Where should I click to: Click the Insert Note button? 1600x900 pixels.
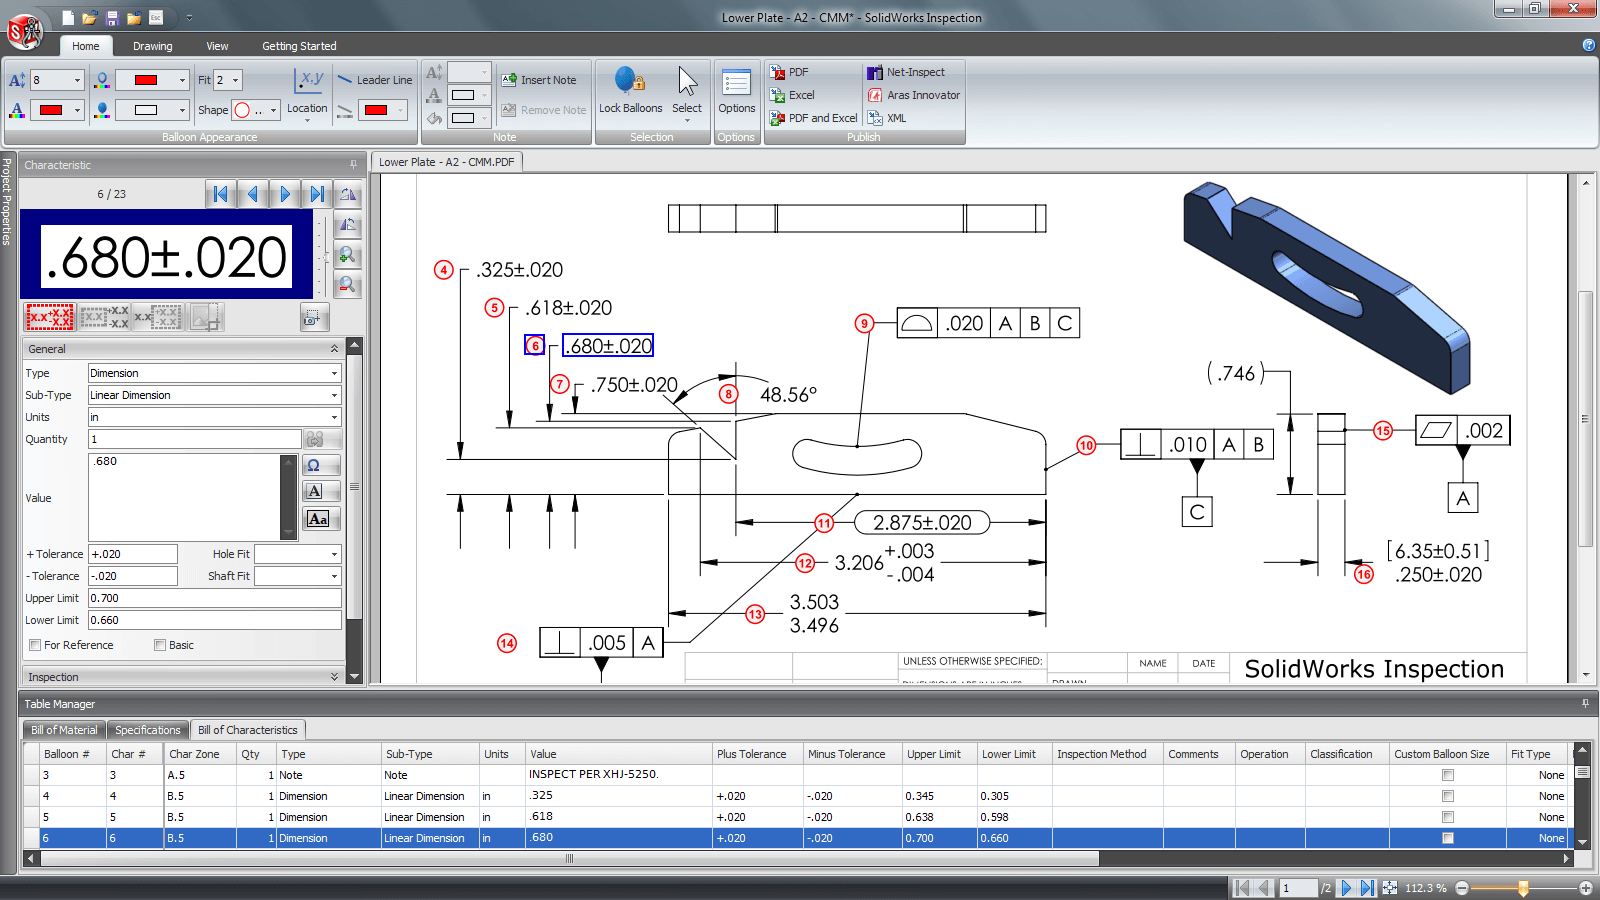pyautogui.click(x=540, y=80)
